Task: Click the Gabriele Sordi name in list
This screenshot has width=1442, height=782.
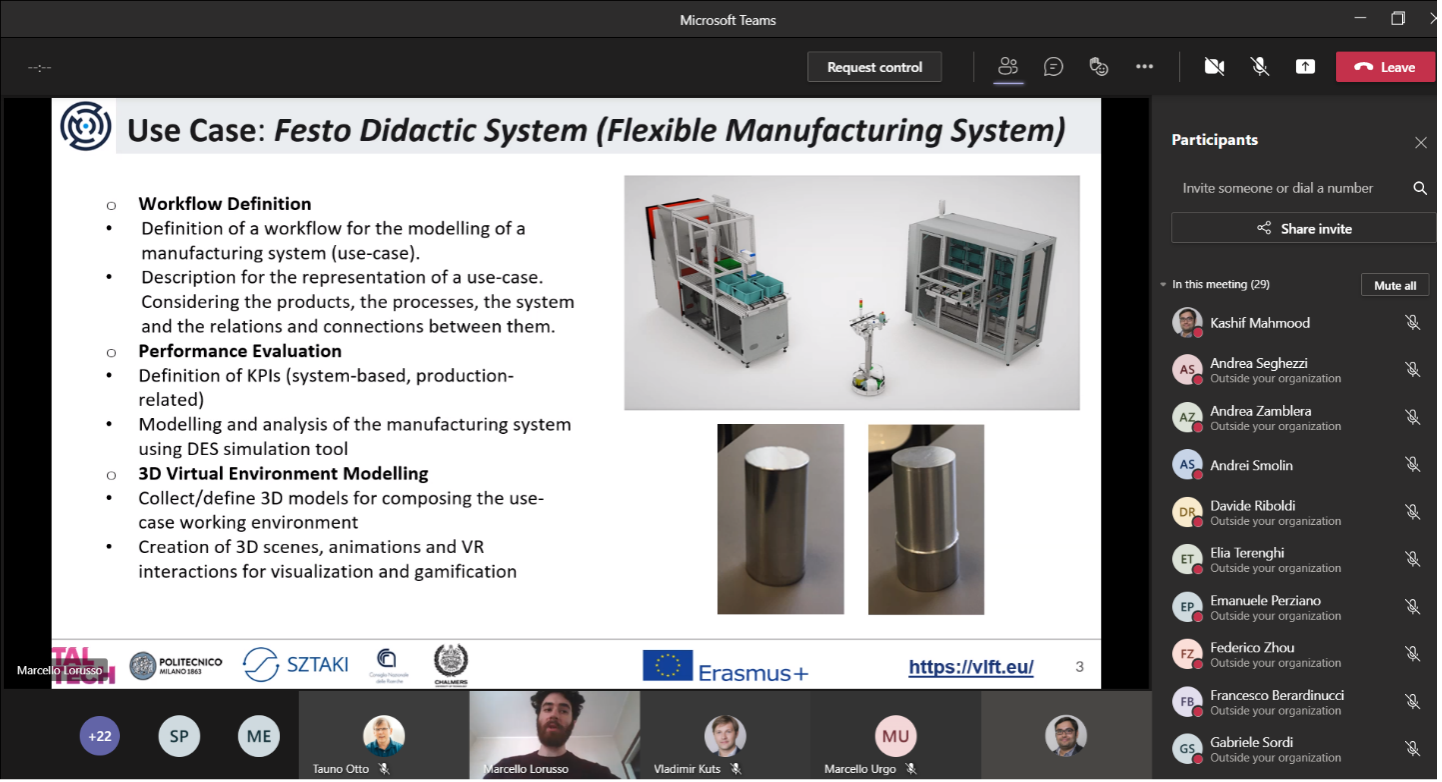Action: [1251, 742]
